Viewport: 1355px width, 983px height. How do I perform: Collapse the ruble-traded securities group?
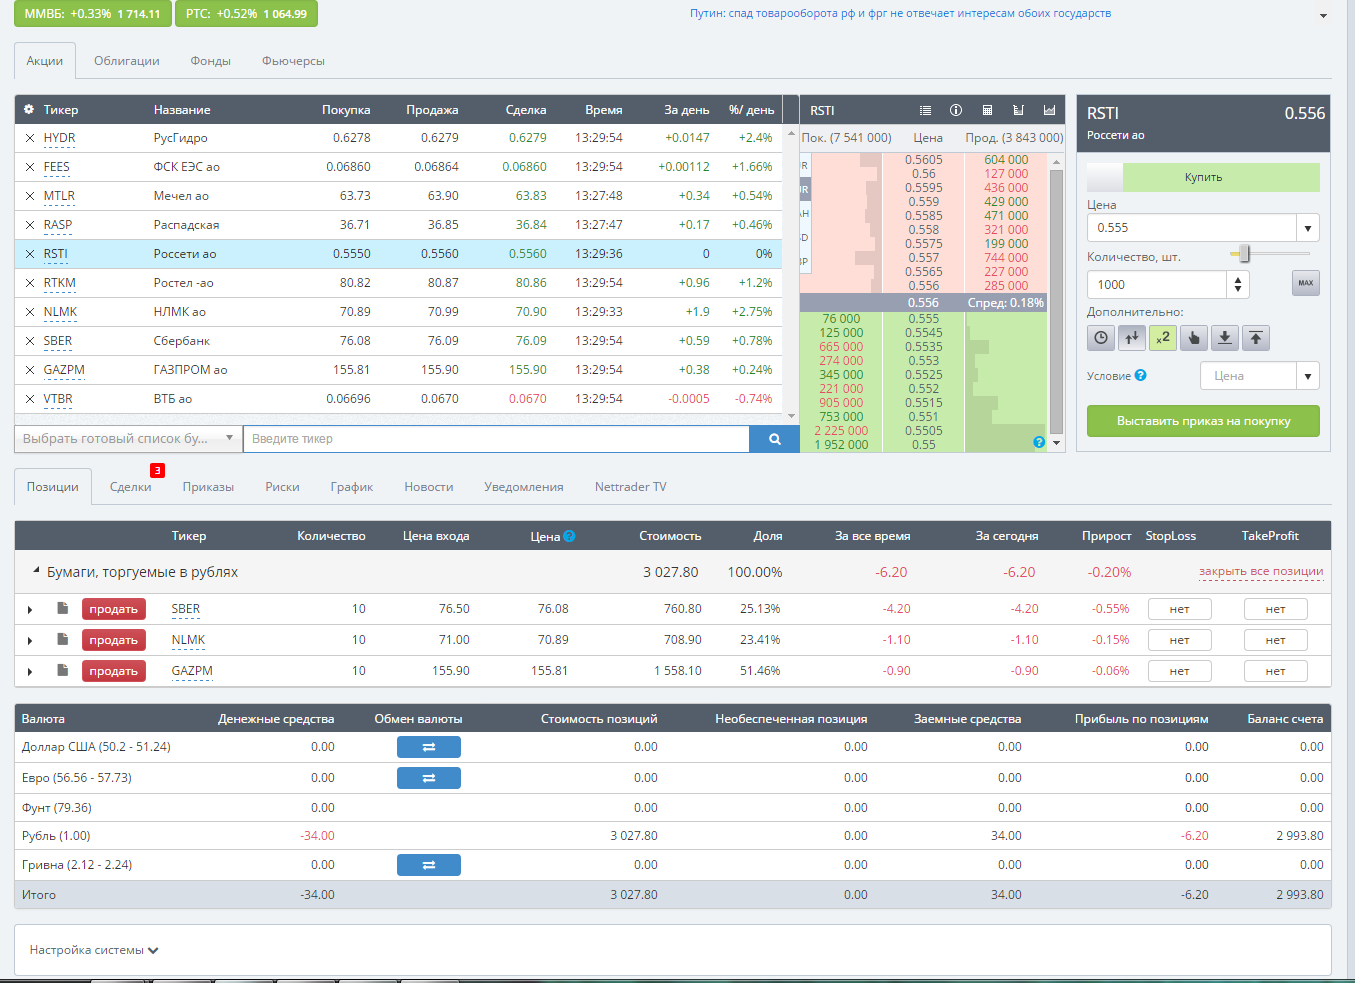tap(36, 571)
